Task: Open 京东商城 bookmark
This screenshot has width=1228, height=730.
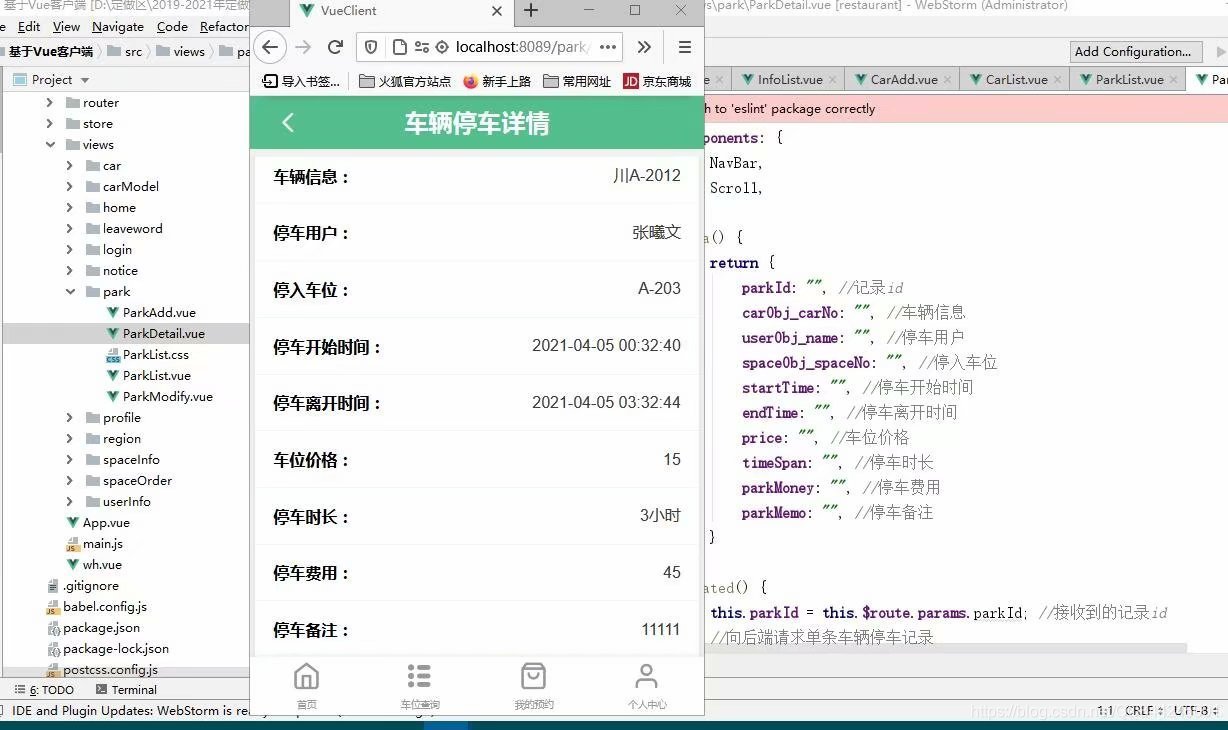Action: click(657, 81)
